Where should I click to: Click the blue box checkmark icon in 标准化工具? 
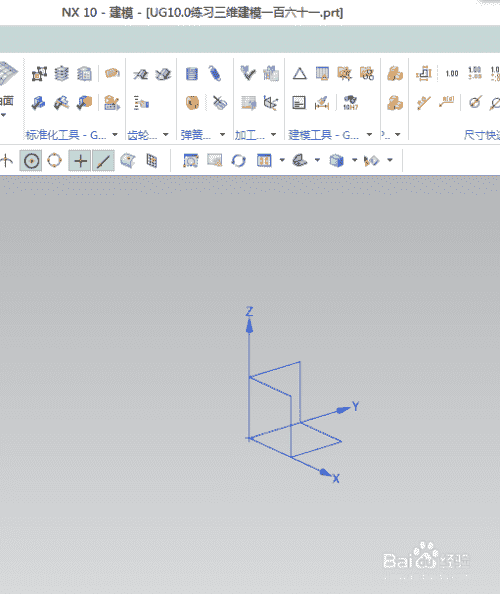coord(39,103)
